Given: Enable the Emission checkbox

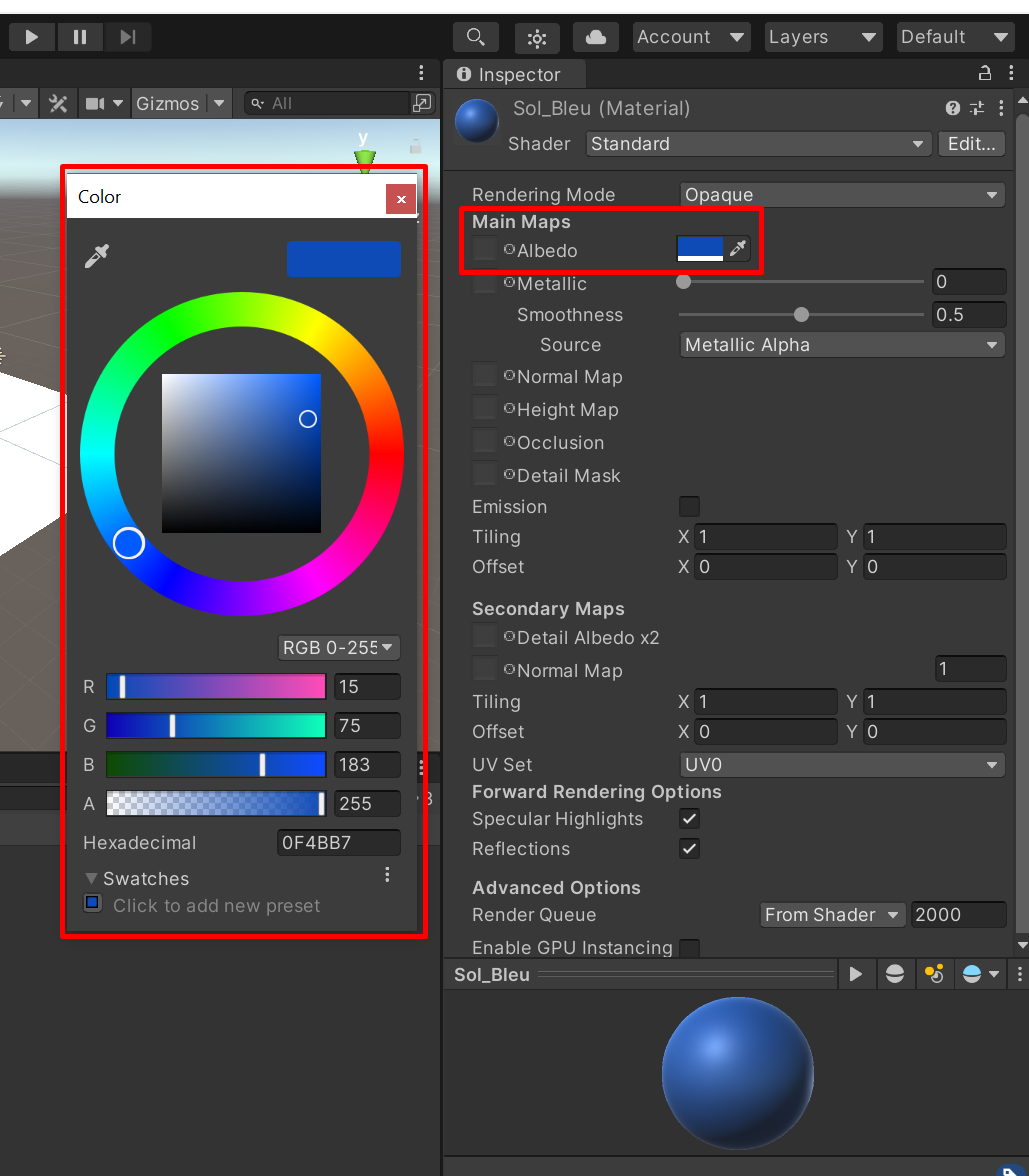Looking at the screenshot, I should click(689, 506).
